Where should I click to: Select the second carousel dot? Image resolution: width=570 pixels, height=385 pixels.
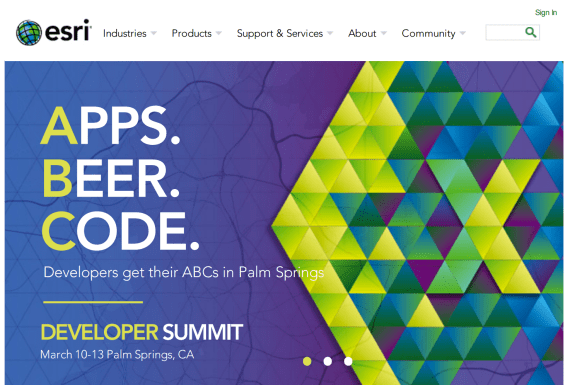(328, 361)
